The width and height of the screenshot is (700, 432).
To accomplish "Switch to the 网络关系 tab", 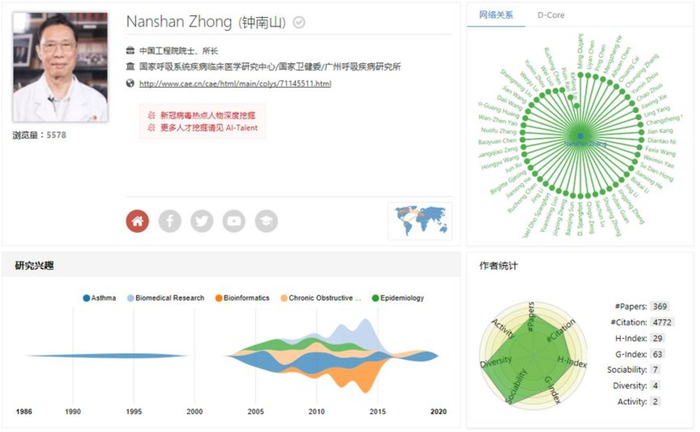I will [x=495, y=15].
